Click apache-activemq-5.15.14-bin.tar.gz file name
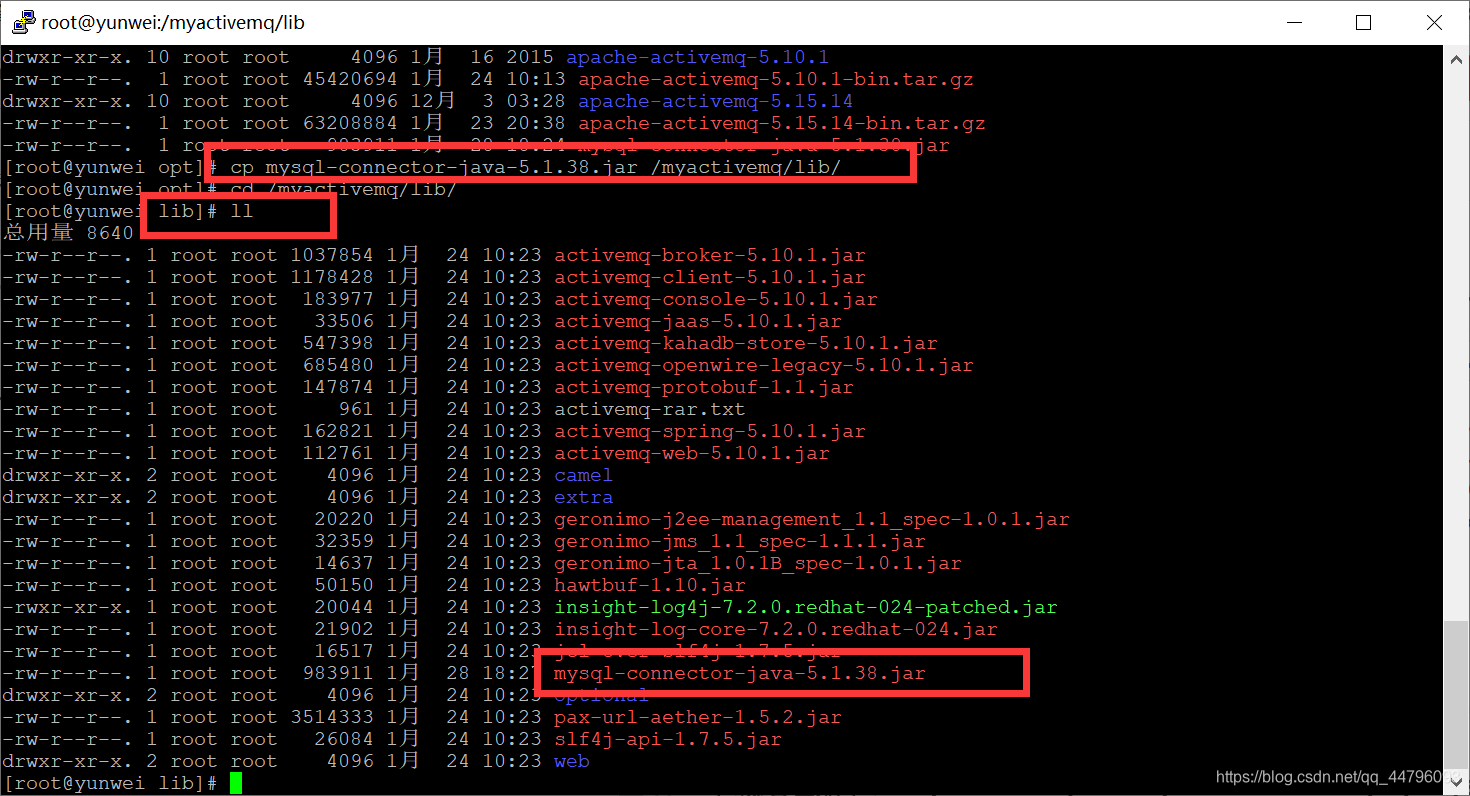The image size is (1470, 796). (781, 123)
